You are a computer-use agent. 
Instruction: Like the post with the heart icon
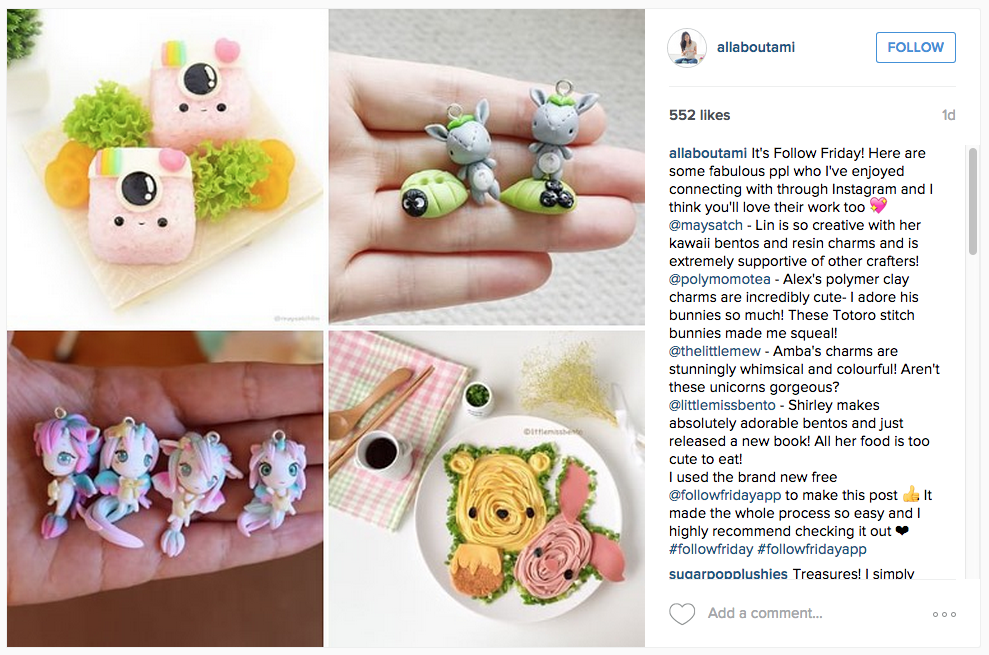click(x=682, y=613)
